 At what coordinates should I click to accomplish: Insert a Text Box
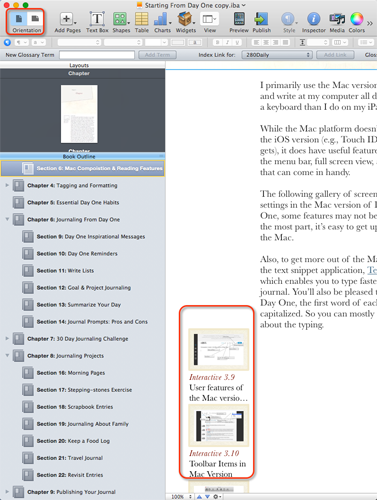(x=97, y=22)
